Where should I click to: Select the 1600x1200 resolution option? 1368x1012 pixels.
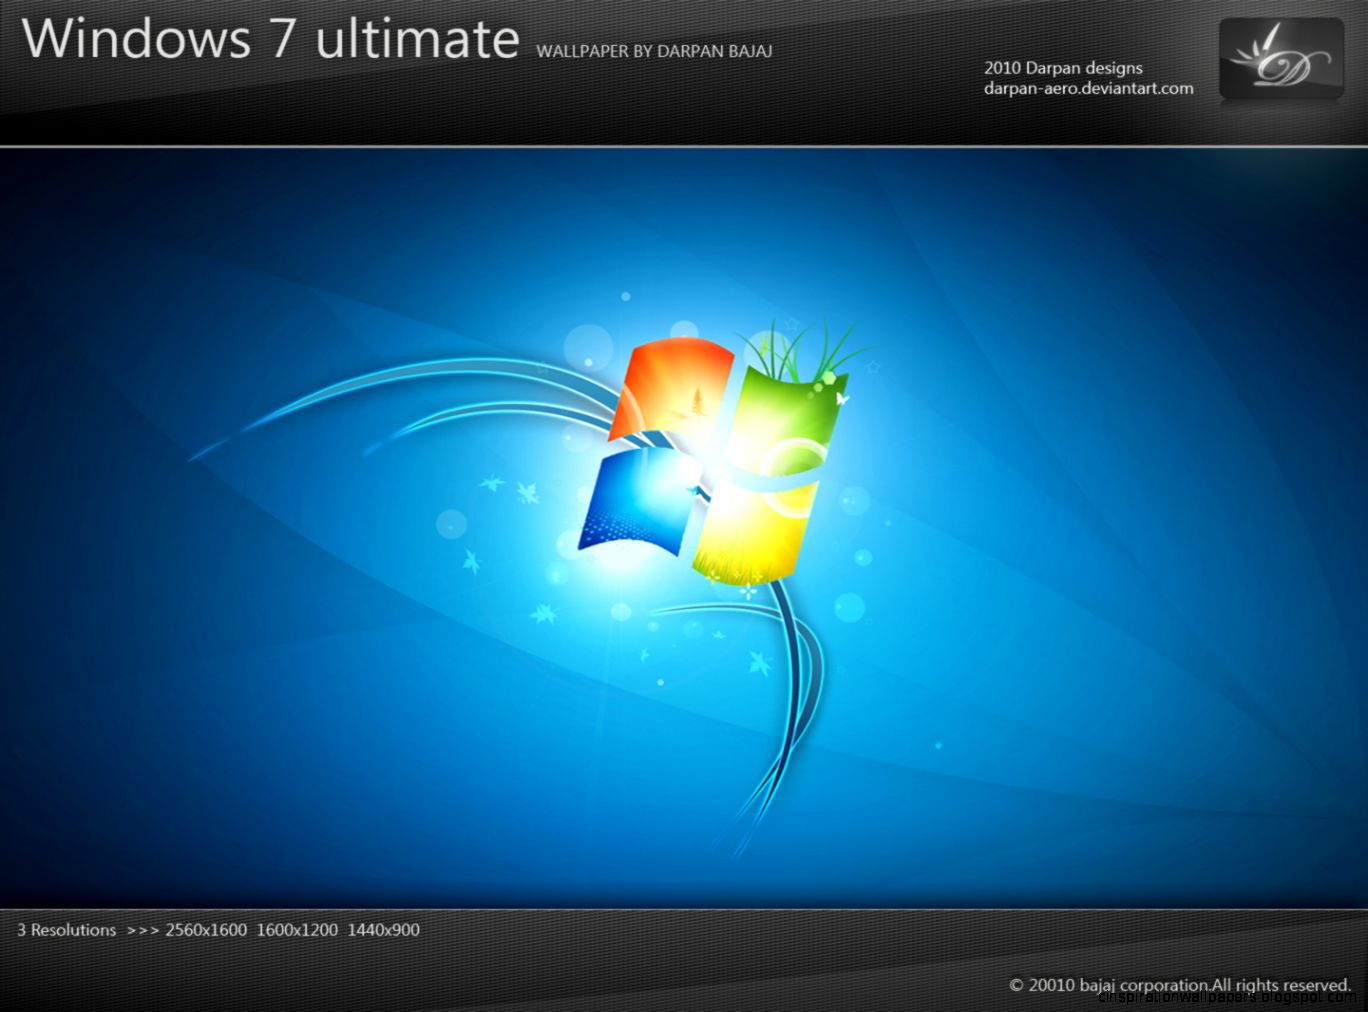click(295, 929)
